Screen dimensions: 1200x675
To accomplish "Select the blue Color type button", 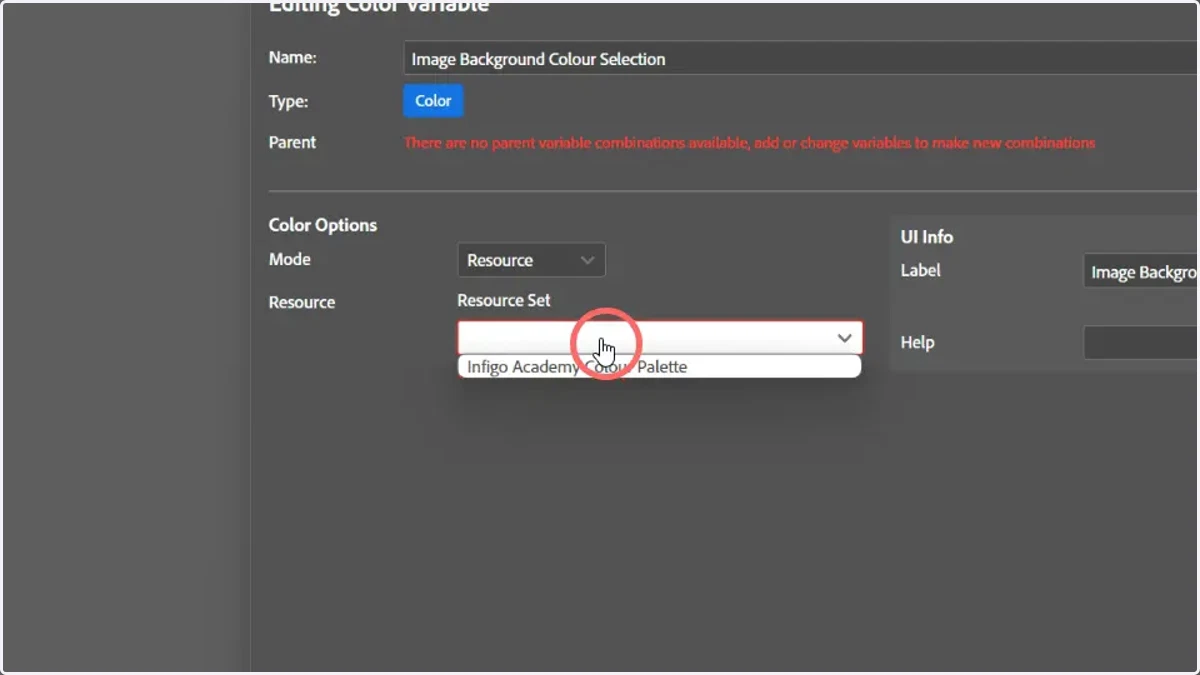I will (433, 101).
